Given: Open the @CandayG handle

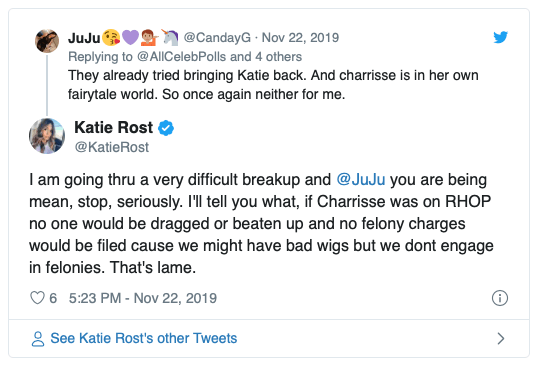Looking at the screenshot, I should 217,37.
